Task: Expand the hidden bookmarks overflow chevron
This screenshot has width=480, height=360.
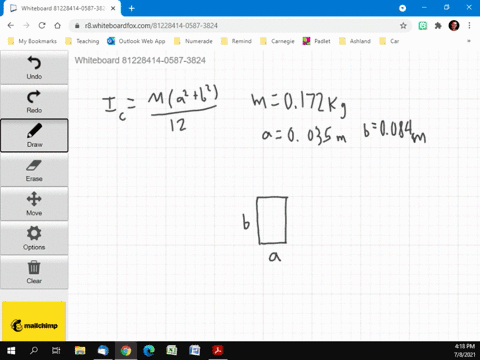Action: tap(469, 41)
